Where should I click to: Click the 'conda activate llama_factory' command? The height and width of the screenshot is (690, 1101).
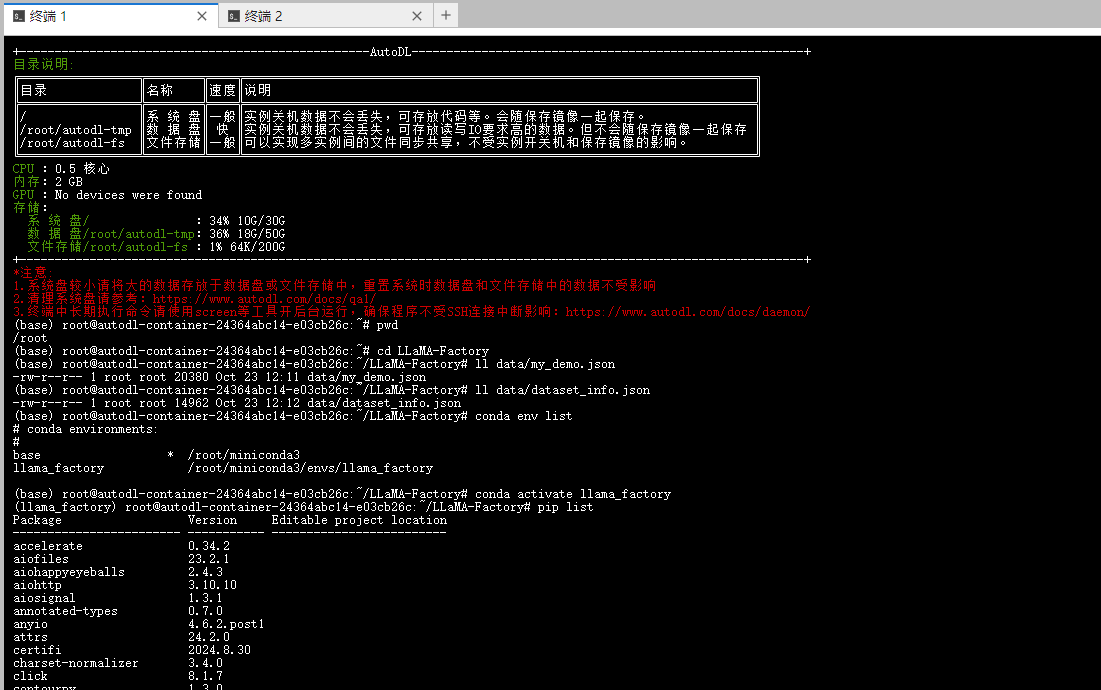pos(572,494)
